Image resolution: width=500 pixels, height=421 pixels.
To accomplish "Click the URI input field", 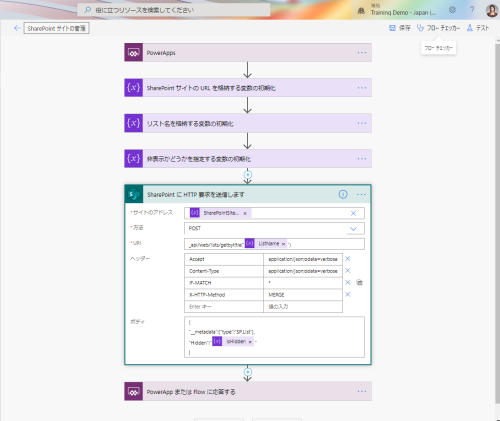I will coord(274,244).
